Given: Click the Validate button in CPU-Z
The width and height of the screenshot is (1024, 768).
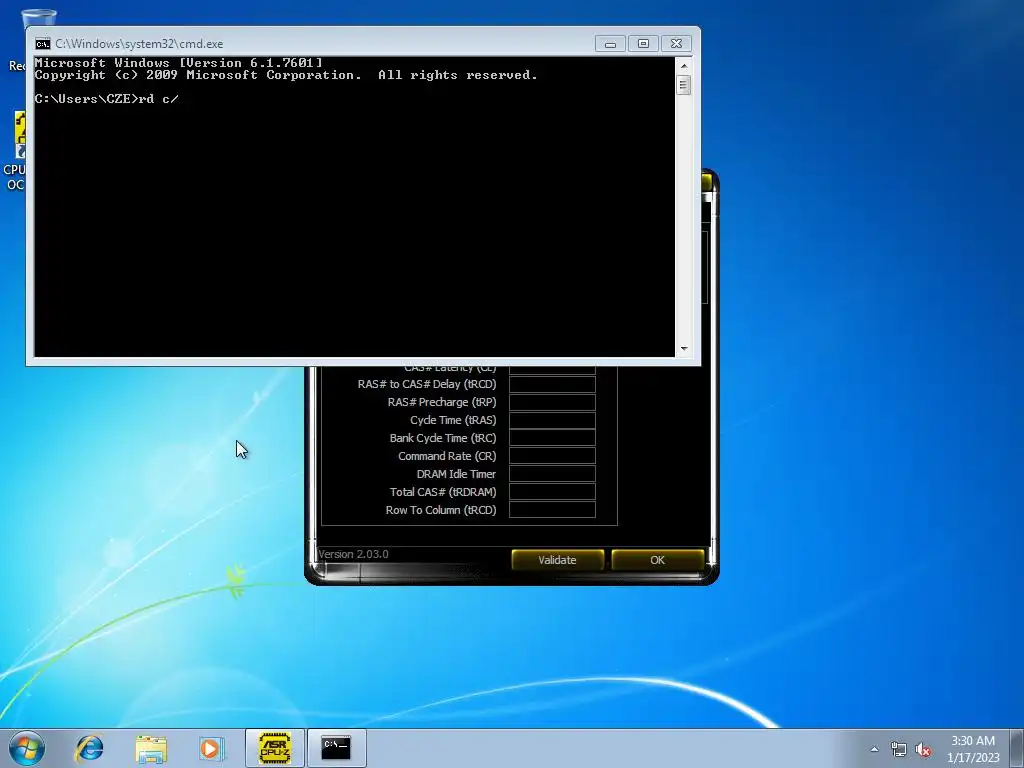Looking at the screenshot, I should (557, 560).
